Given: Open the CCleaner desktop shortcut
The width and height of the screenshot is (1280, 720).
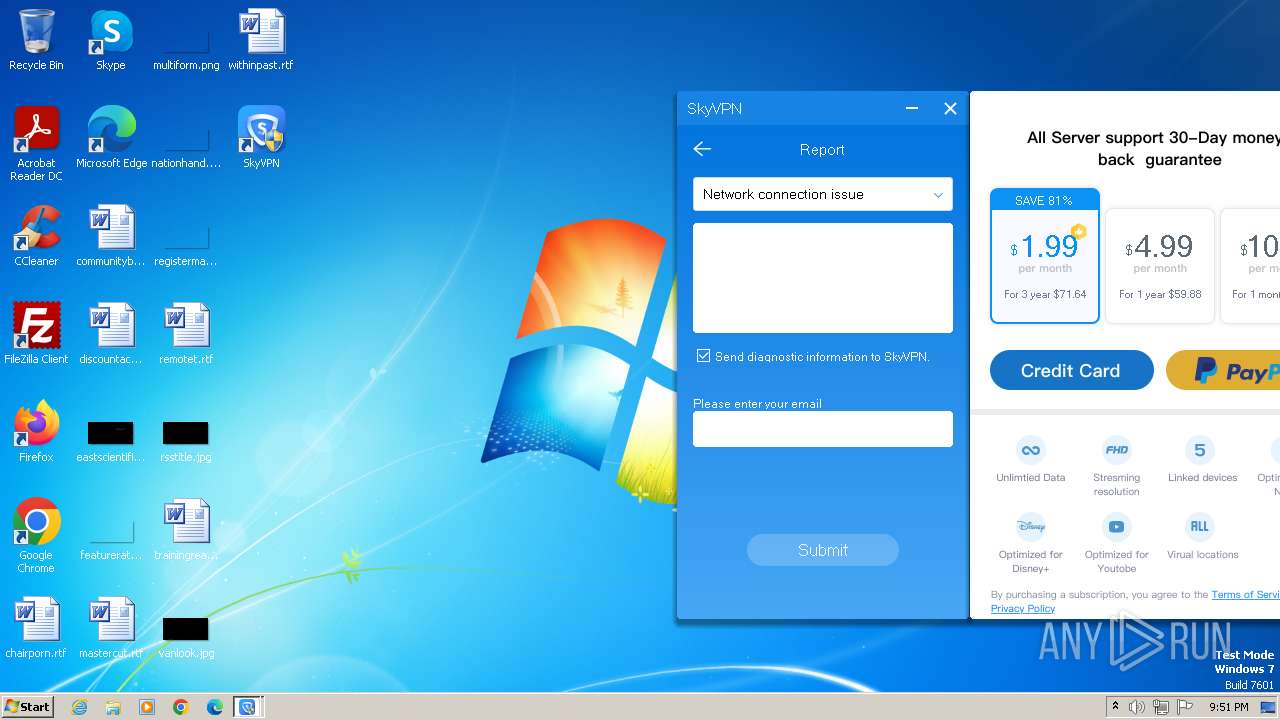Looking at the screenshot, I should pos(36,236).
